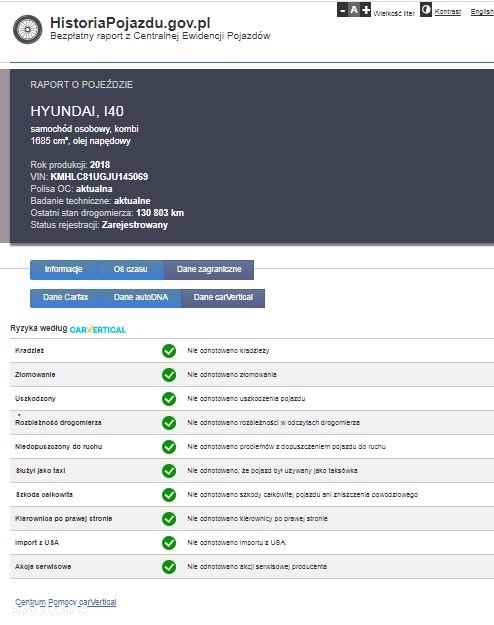Click the carVertical brand logo
The height and width of the screenshot is (625, 494).
[98, 330]
